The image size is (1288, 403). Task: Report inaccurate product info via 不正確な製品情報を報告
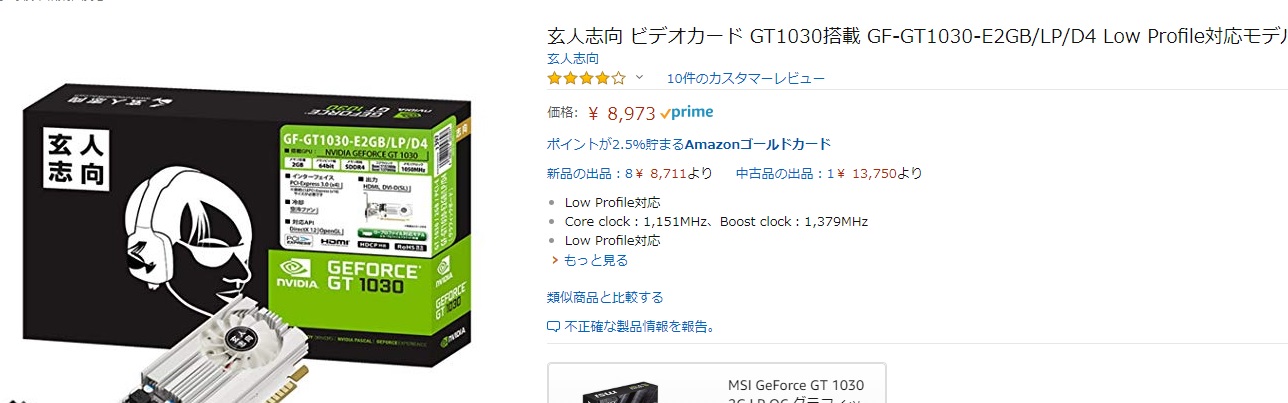point(640,326)
